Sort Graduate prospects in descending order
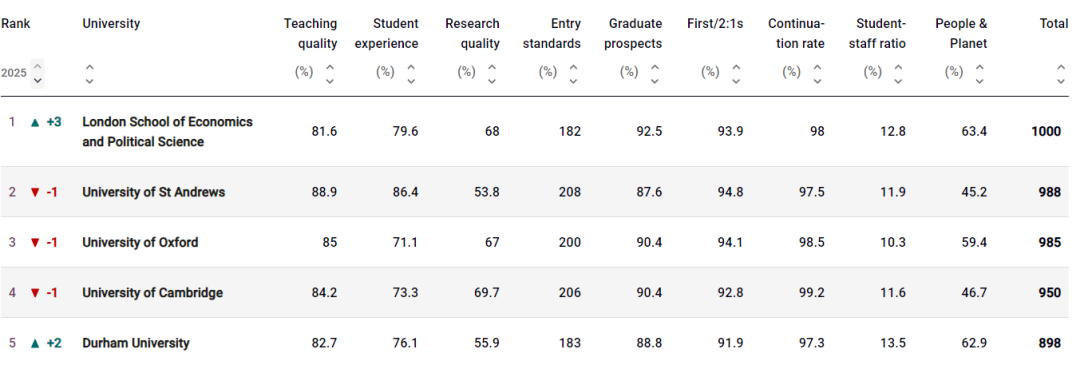This screenshot has height=365, width=1080. click(654, 81)
